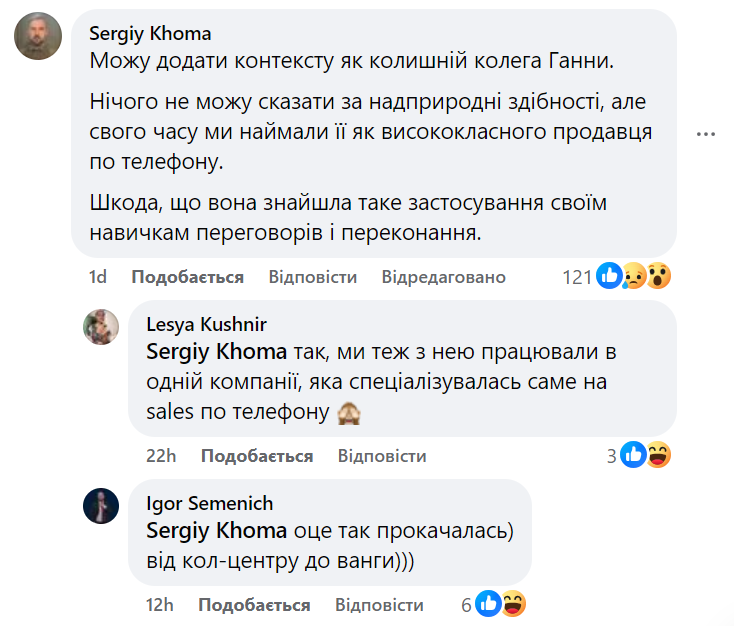Image resolution: width=734 pixels, height=626 pixels.
Task: Toggle Подобається on Lesya Kushnir's reply
Action: click(x=257, y=456)
